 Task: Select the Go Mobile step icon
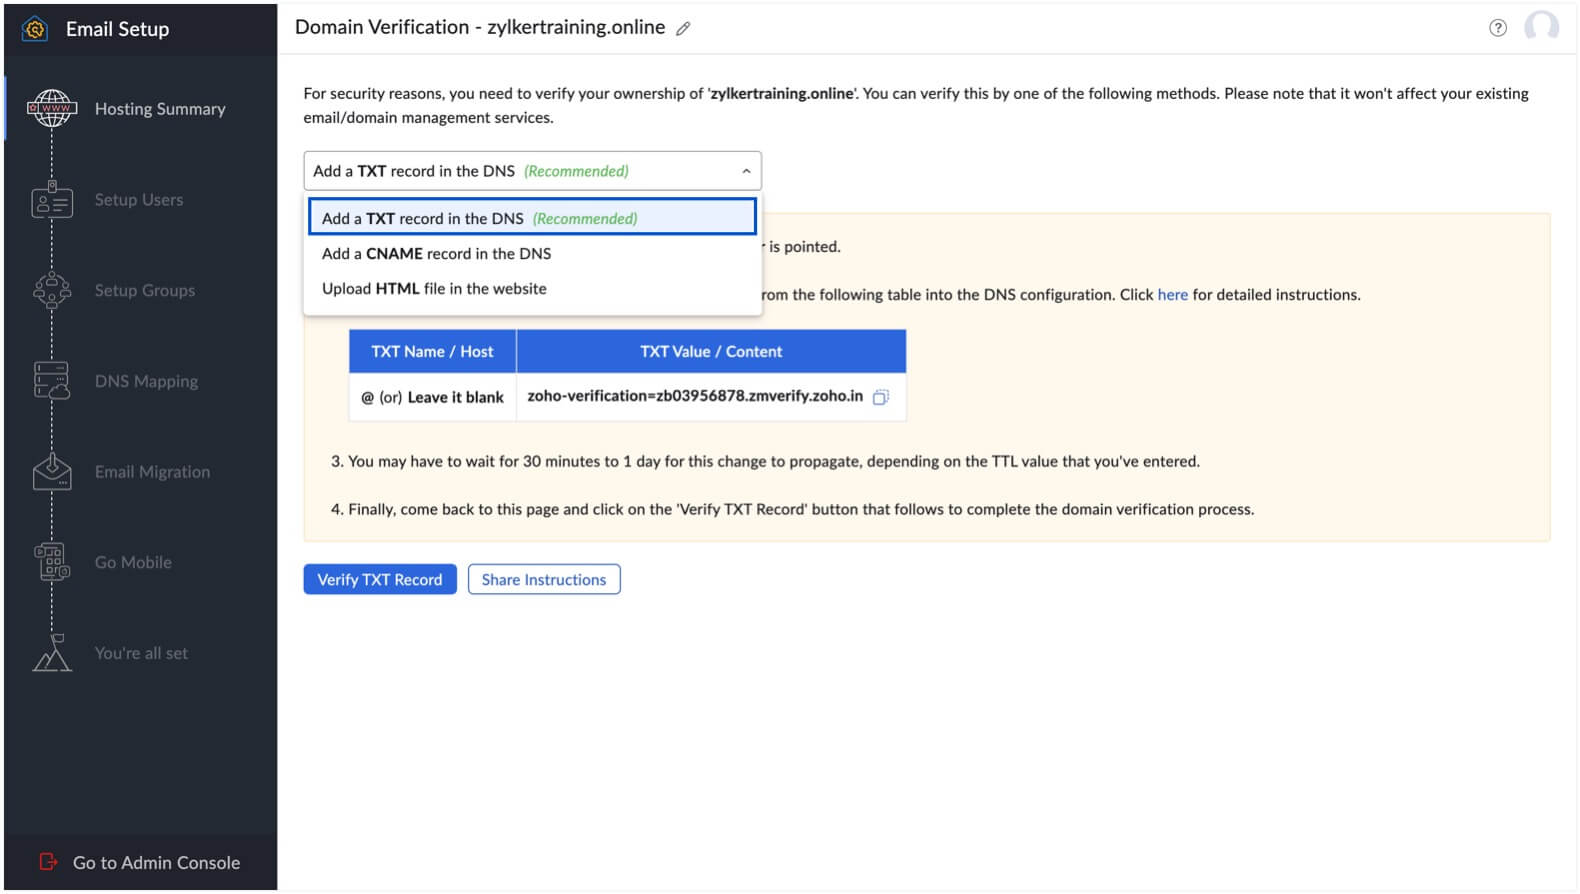pos(52,562)
